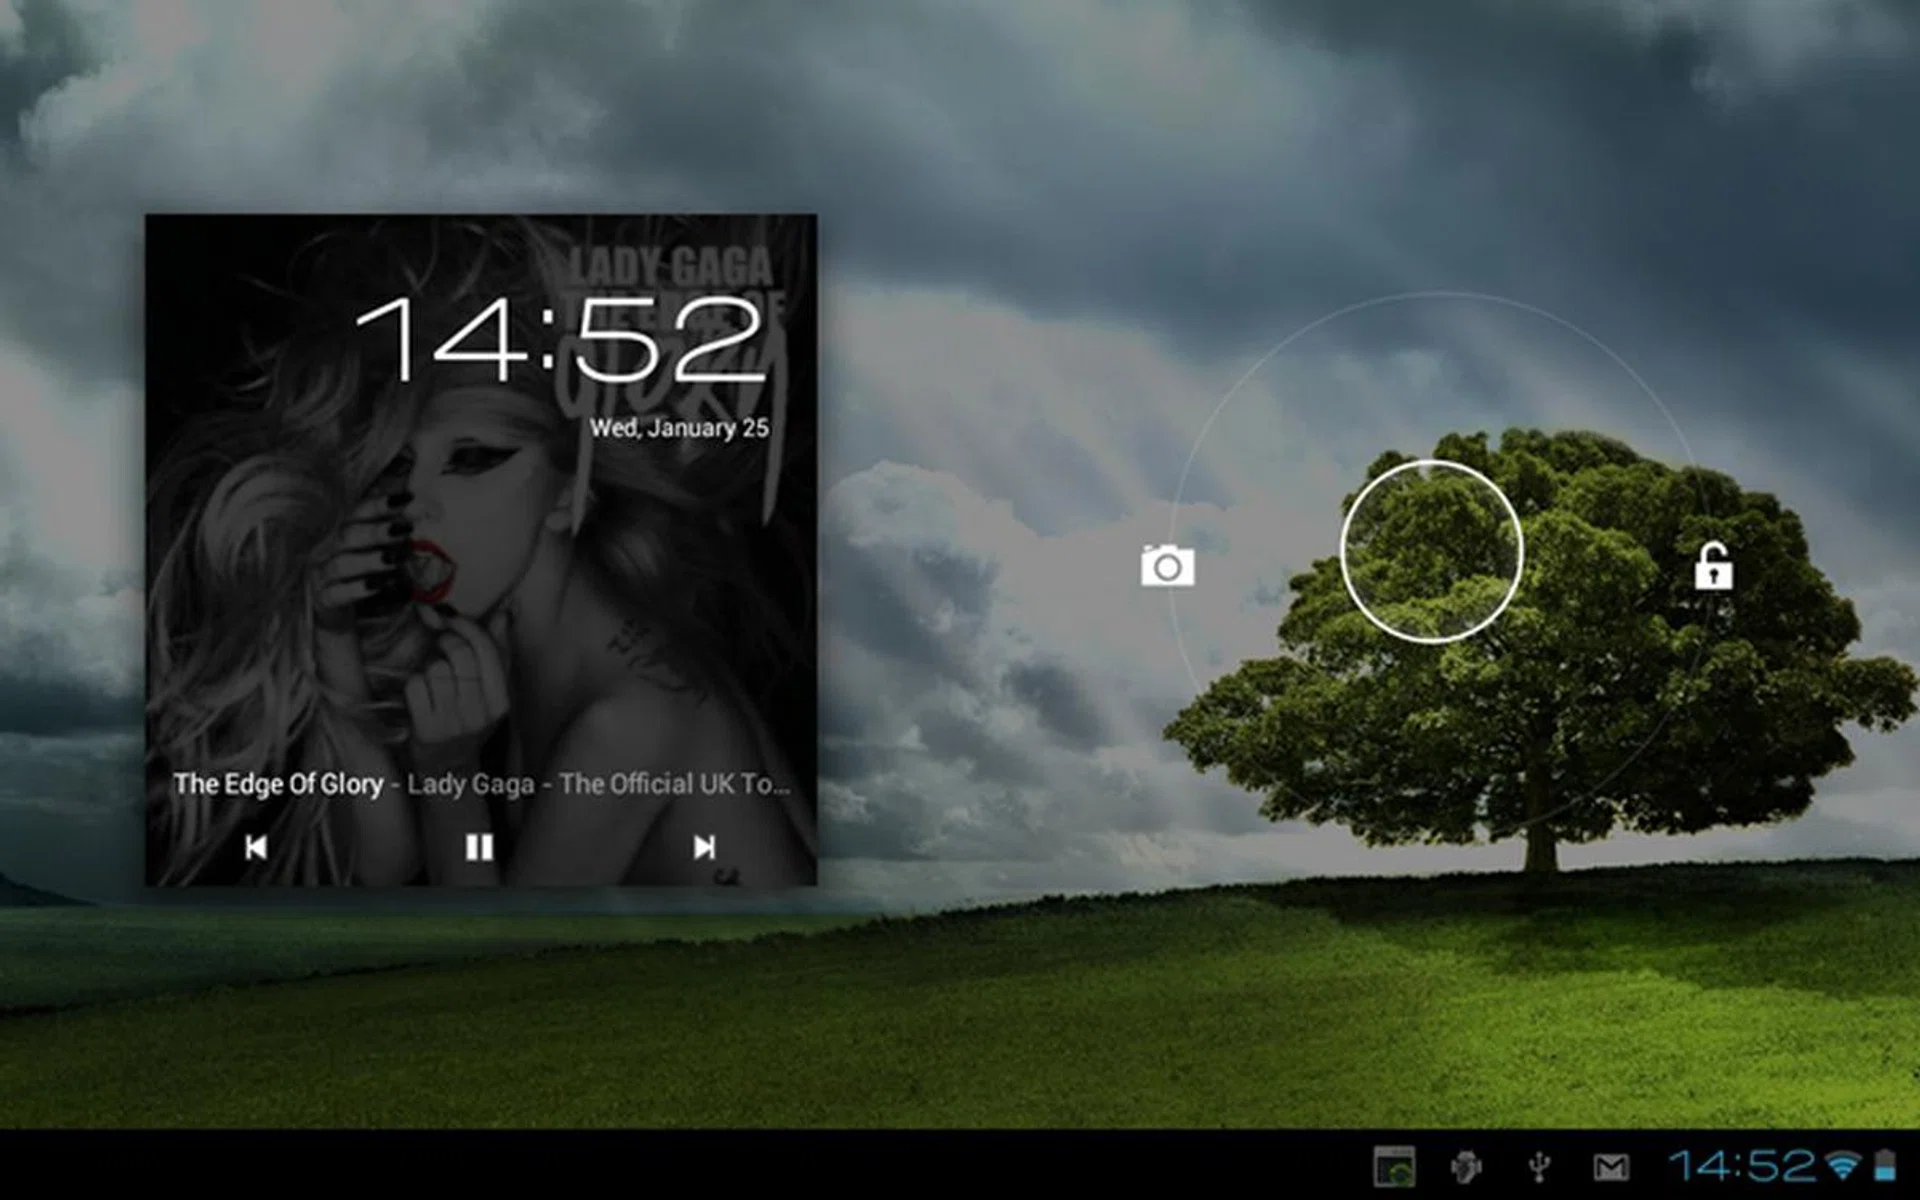Screen dimensions: 1920x1200
Task: Tap the Wed, January 25 date text
Action: click(x=679, y=428)
